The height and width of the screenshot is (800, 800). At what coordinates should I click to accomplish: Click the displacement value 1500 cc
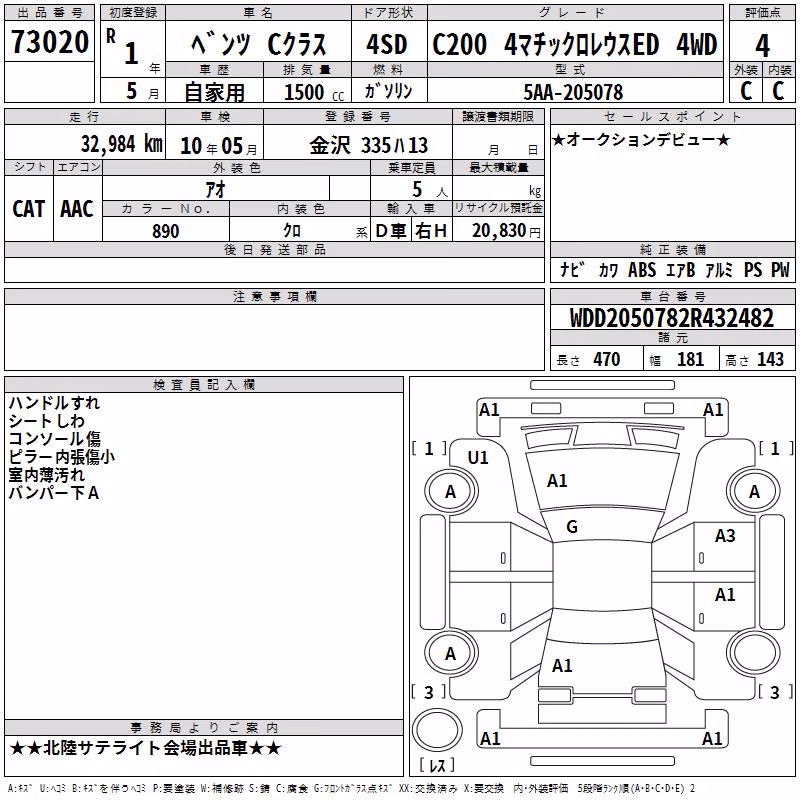tap(314, 92)
